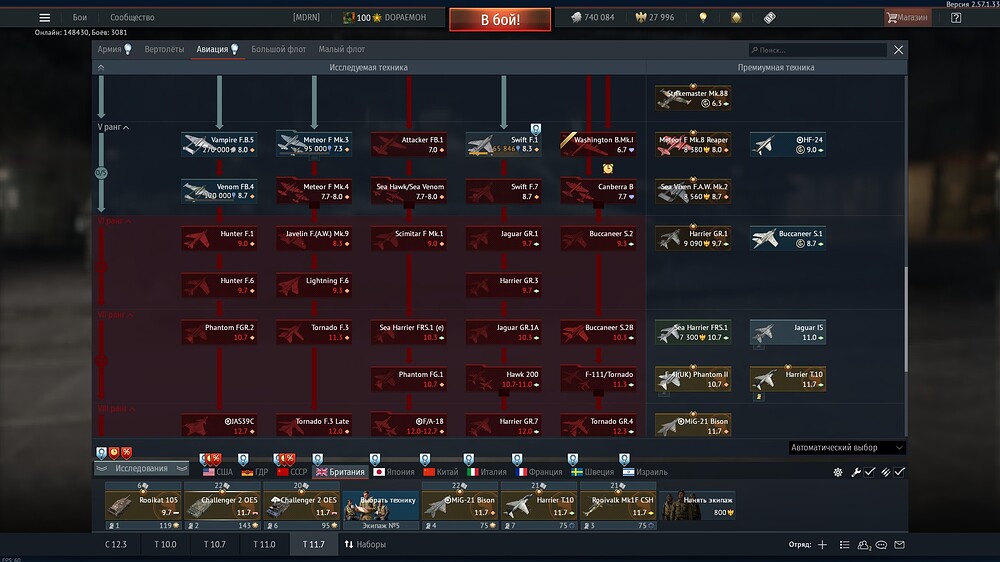
Task: Click the Магазин shop cart icon
Action: (907, 18)
